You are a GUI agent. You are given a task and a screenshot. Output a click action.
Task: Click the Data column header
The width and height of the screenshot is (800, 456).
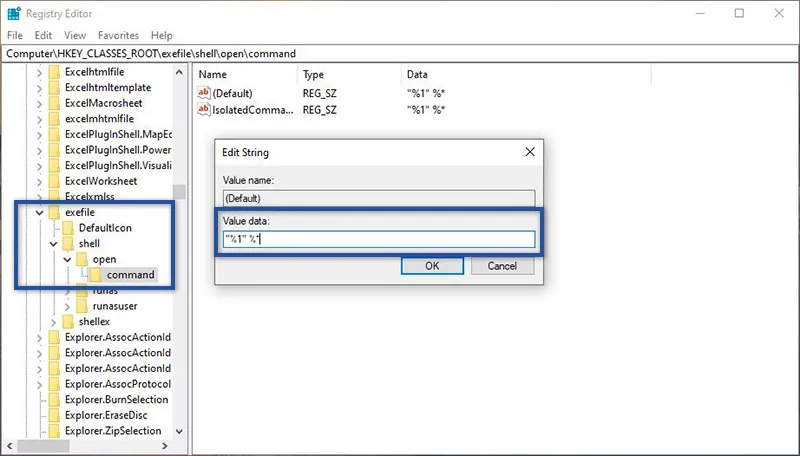tap(418, 74)
